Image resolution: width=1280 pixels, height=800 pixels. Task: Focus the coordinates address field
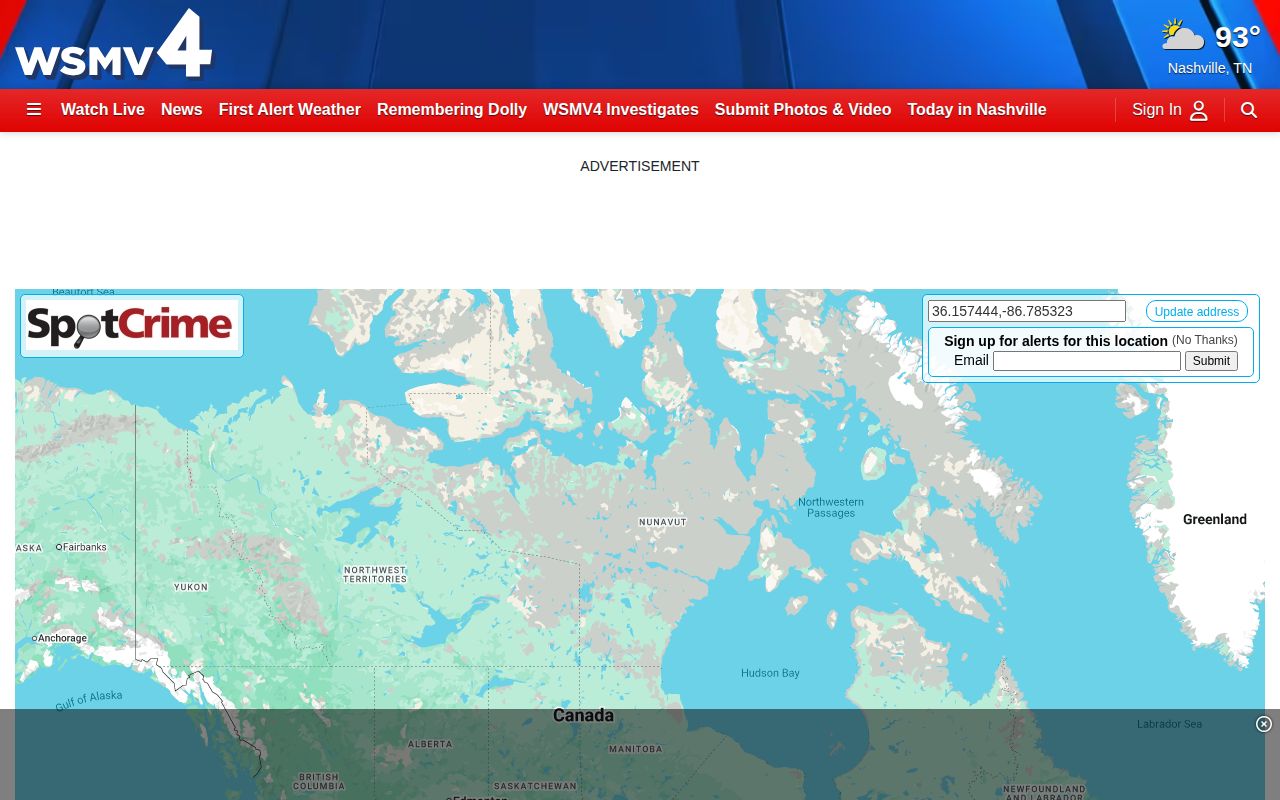(1027, 311)
